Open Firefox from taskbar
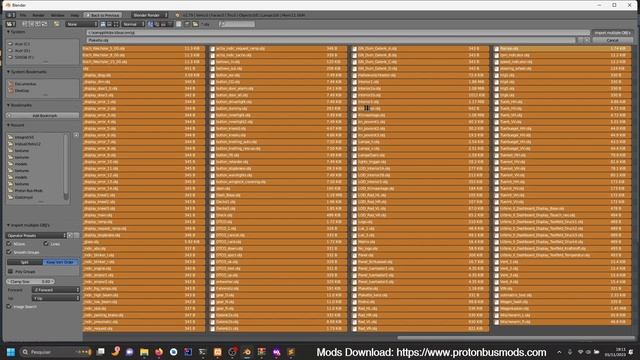Image resolution: width=640 pixels, height=360 pixels. (x=159, y=352)
